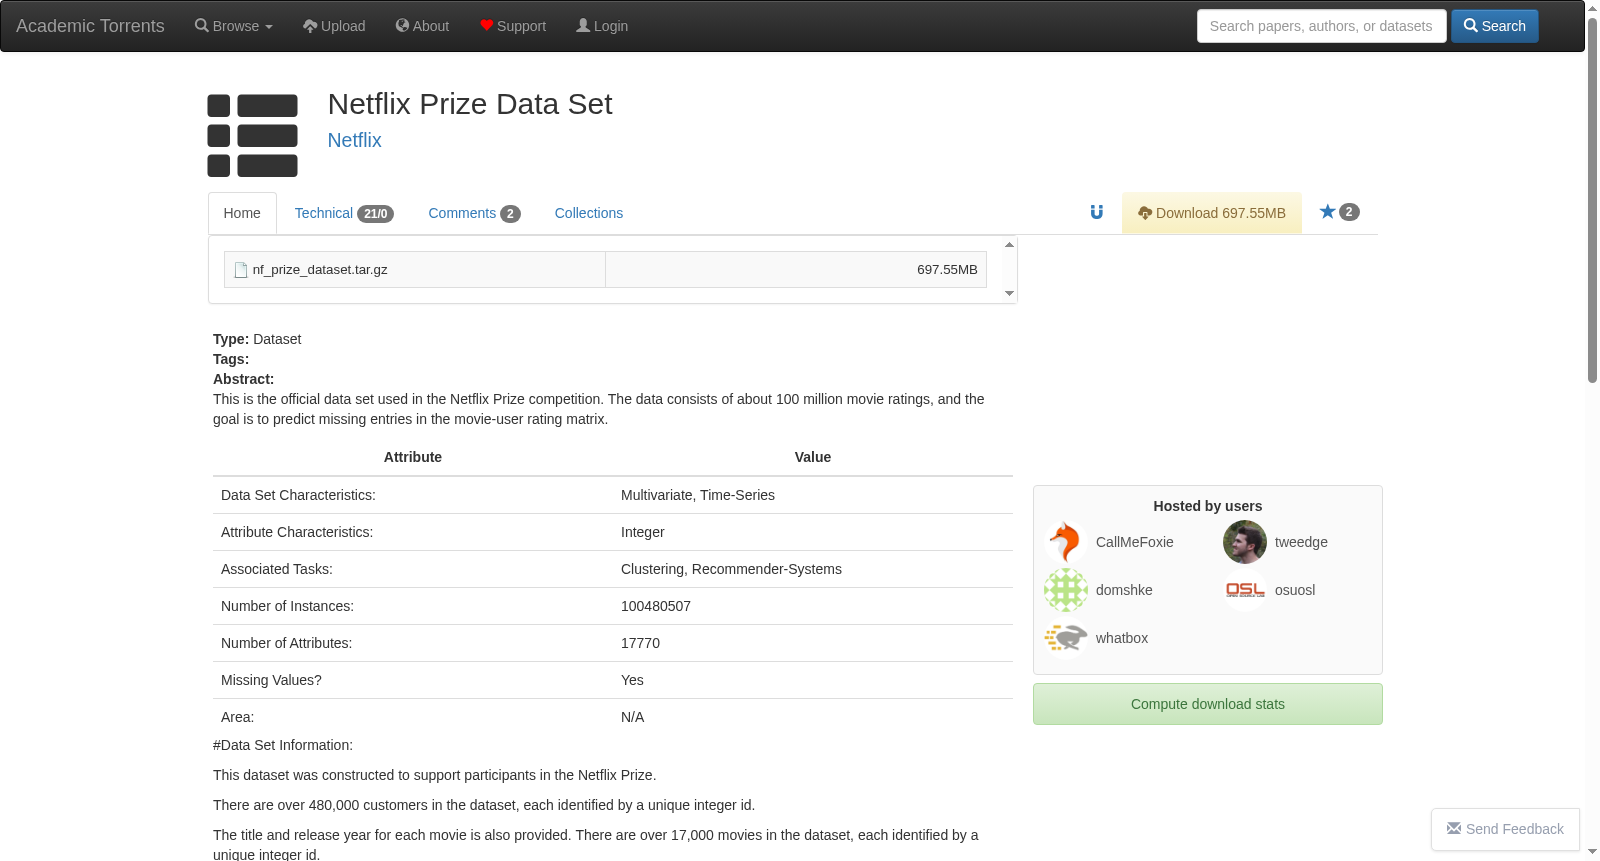This screenshot has width=1600, height=861.
Task: Click the page vertical scrollbar thumb
Action: click(x=1592, y=200)
